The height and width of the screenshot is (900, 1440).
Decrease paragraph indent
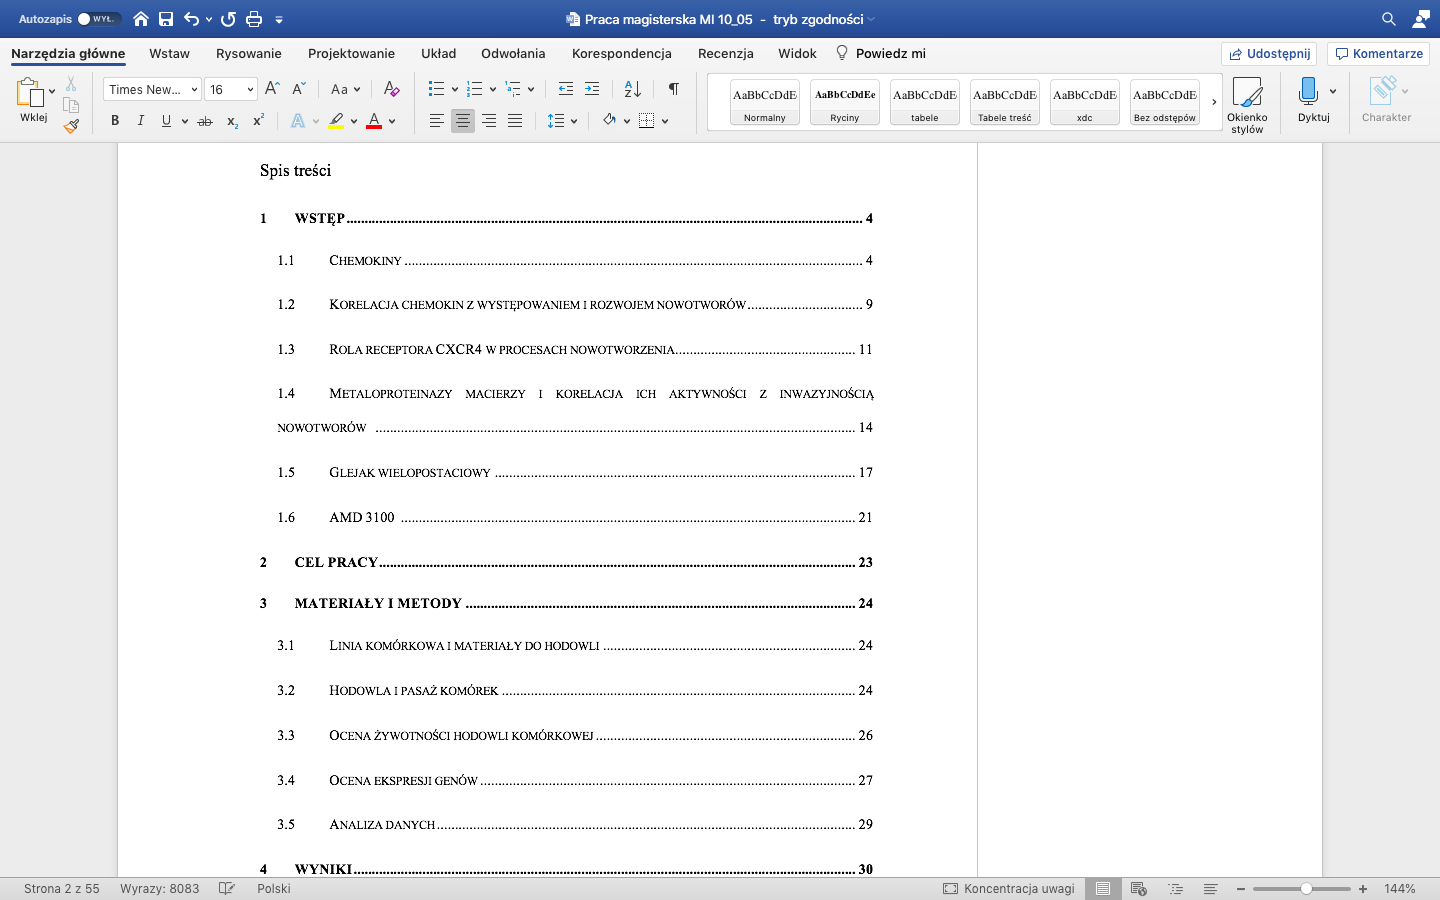click(x=566, y=89)
